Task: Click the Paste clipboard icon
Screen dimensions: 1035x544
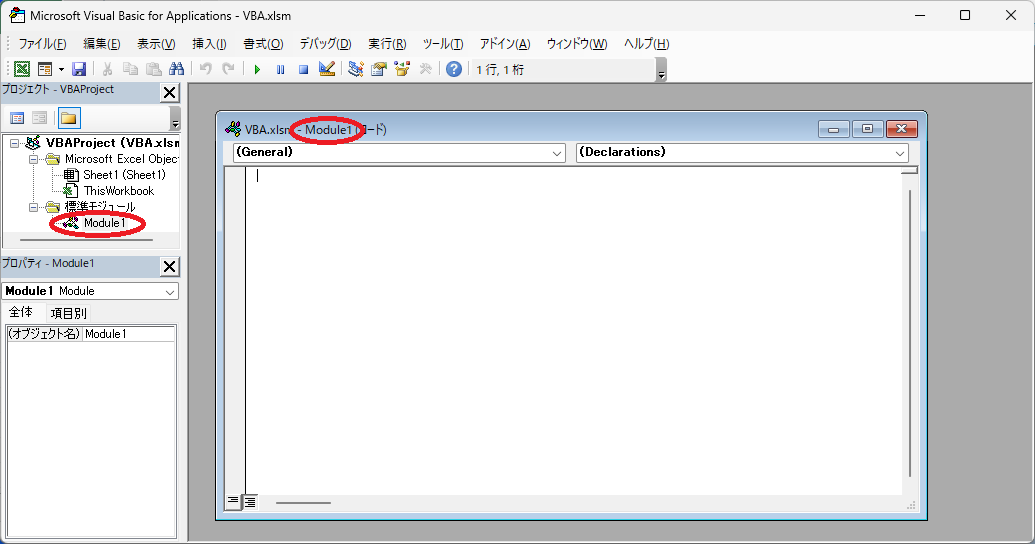Action: [x=154, y=69]
